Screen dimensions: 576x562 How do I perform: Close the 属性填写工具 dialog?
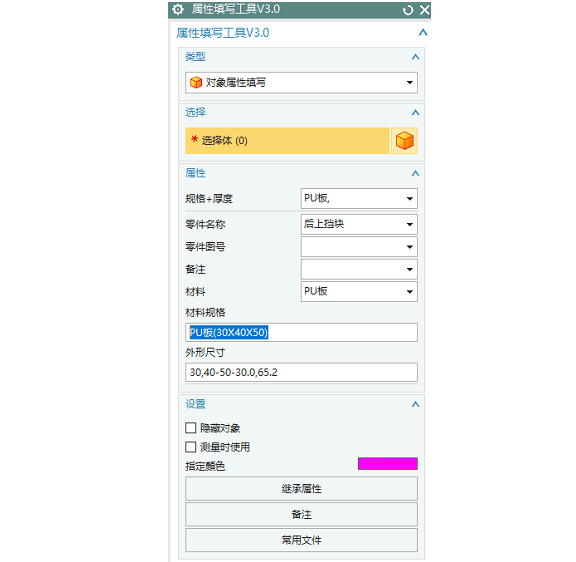coord(425,10)
